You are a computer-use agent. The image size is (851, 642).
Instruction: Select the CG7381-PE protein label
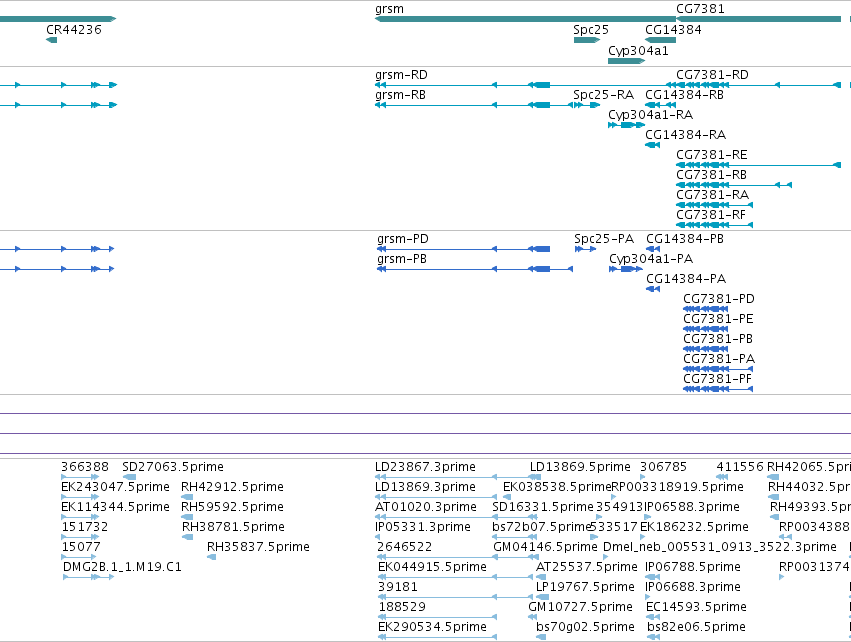pyautogui.click(x=718, y=319)
